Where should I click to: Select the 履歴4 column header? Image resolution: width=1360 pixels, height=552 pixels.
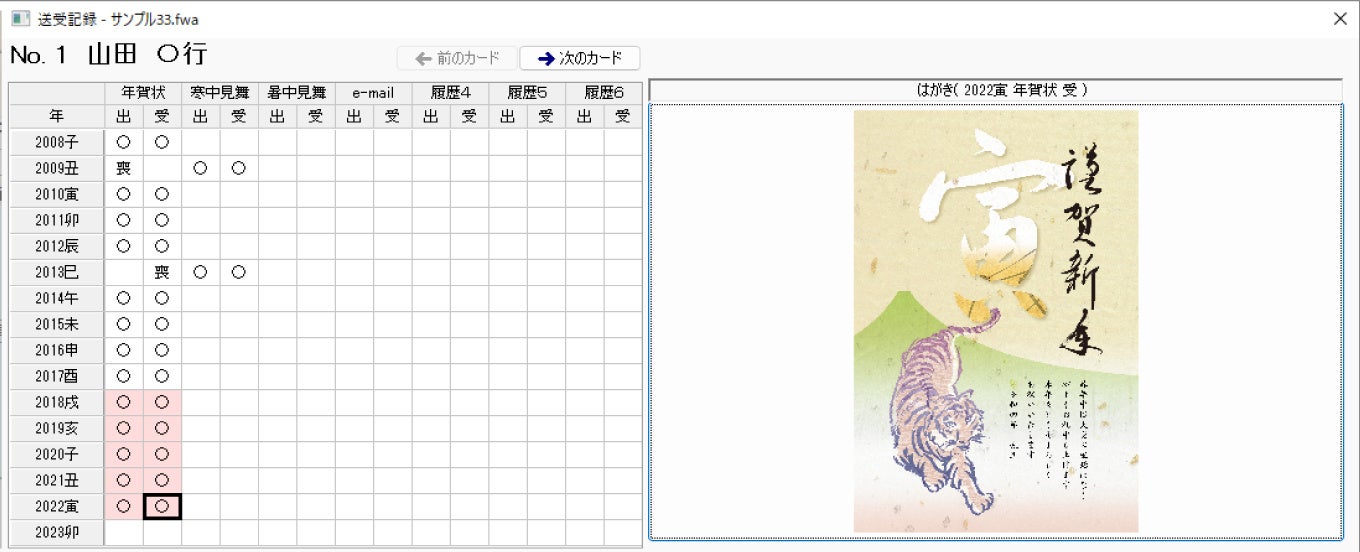[450, 92]
